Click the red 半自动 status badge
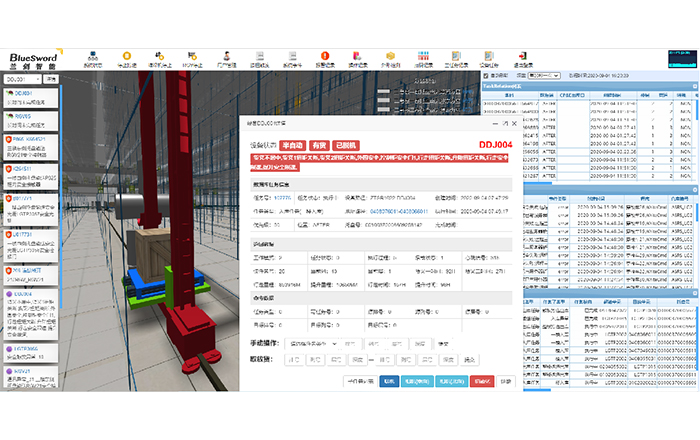 pos(287,145)
